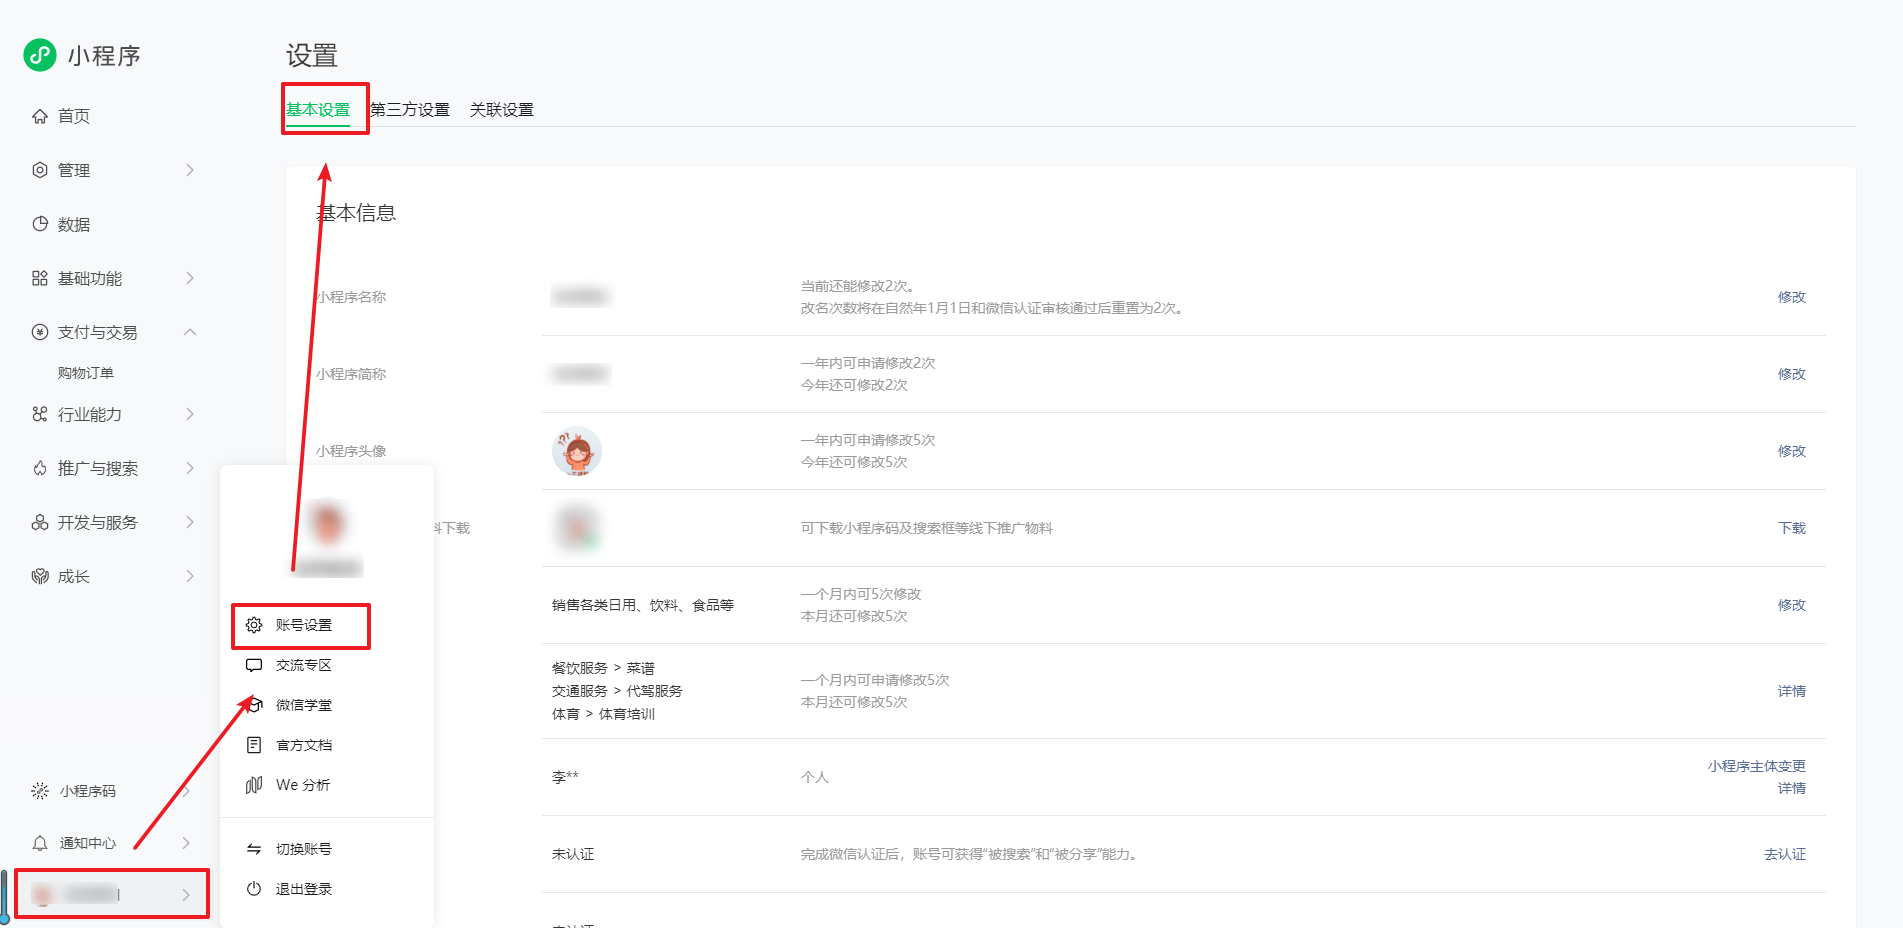Click the mini program avatar thumbnail
This screenshot has height=928, width=1903.
click(577, 451)
